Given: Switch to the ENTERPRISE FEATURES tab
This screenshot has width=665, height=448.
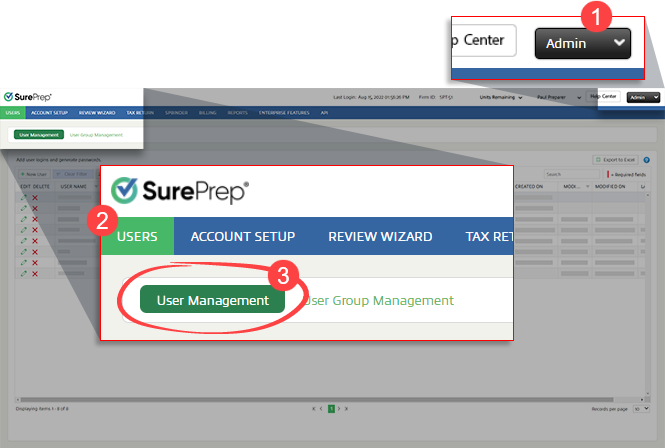Looking at the screenshot, I should pyautogui.click(x=284, y=113).
